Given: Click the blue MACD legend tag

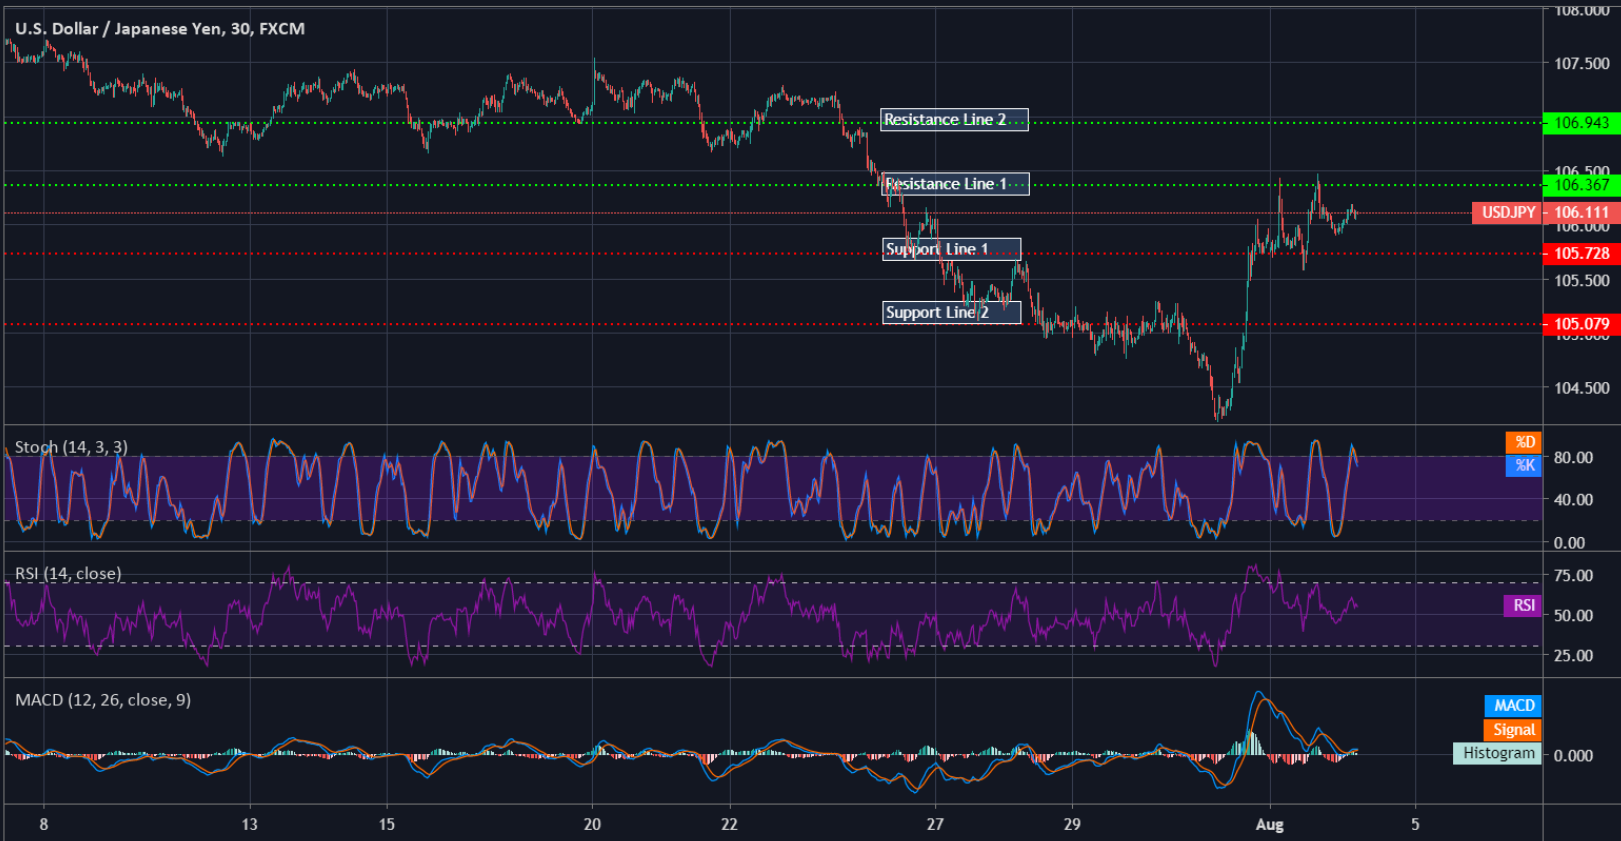Looking at the screenshot, I should pyautogui.click(x=1513, y=706).
